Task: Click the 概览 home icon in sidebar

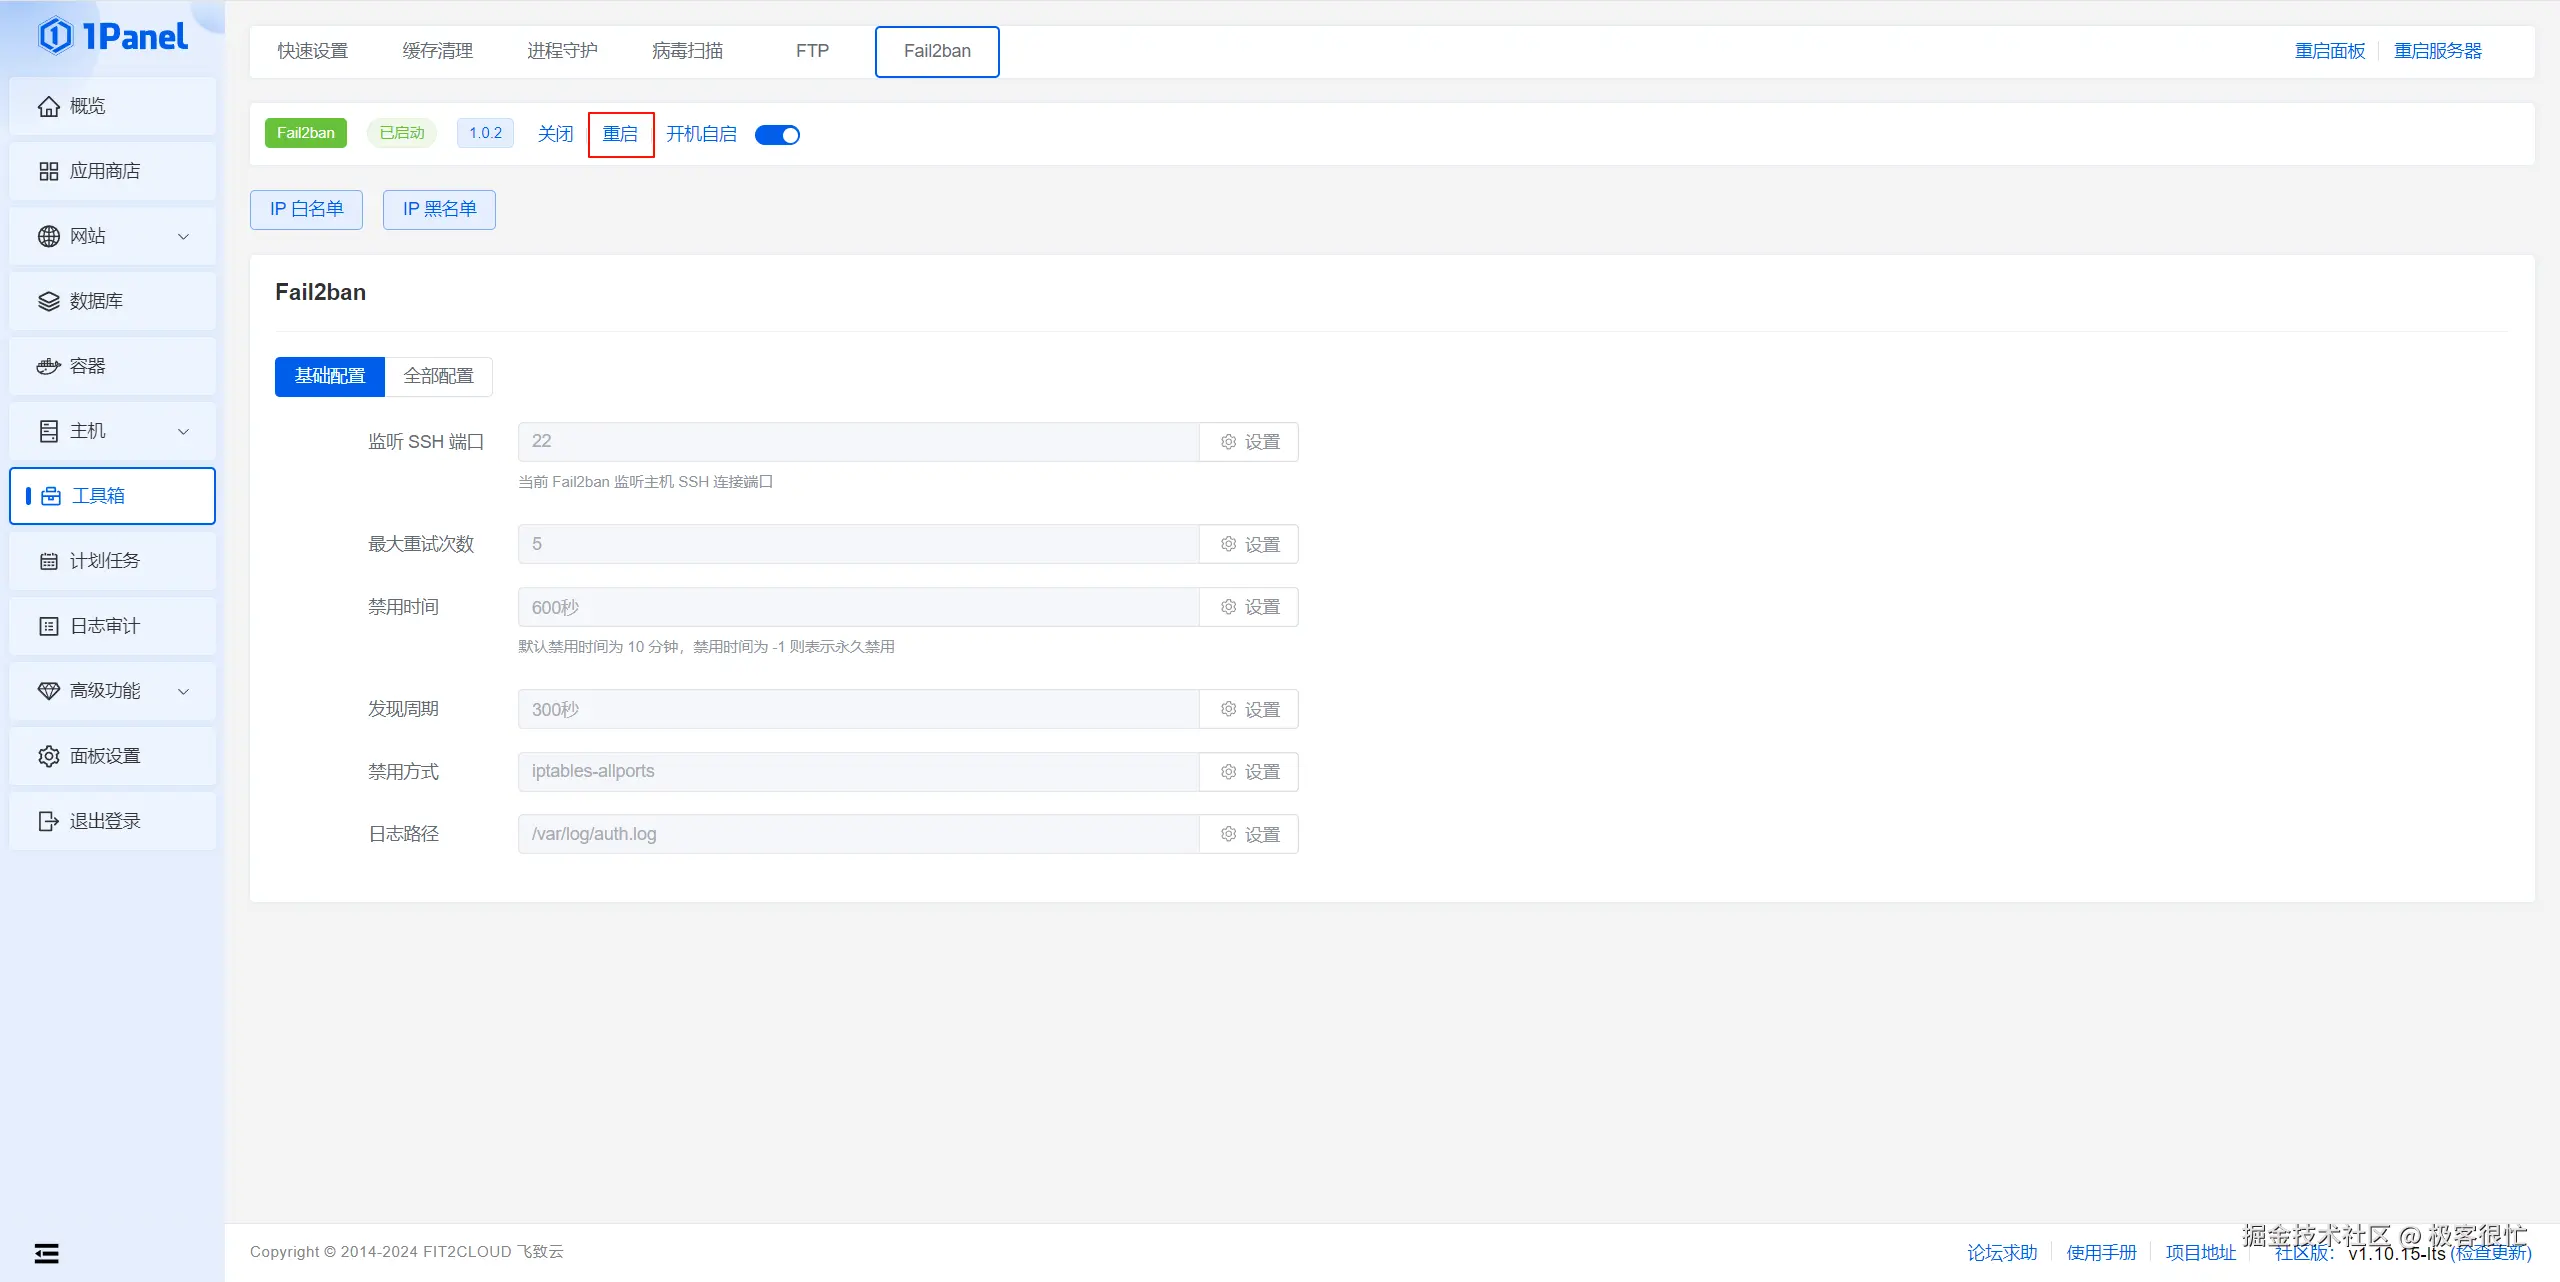Action: tap(48, 106)
